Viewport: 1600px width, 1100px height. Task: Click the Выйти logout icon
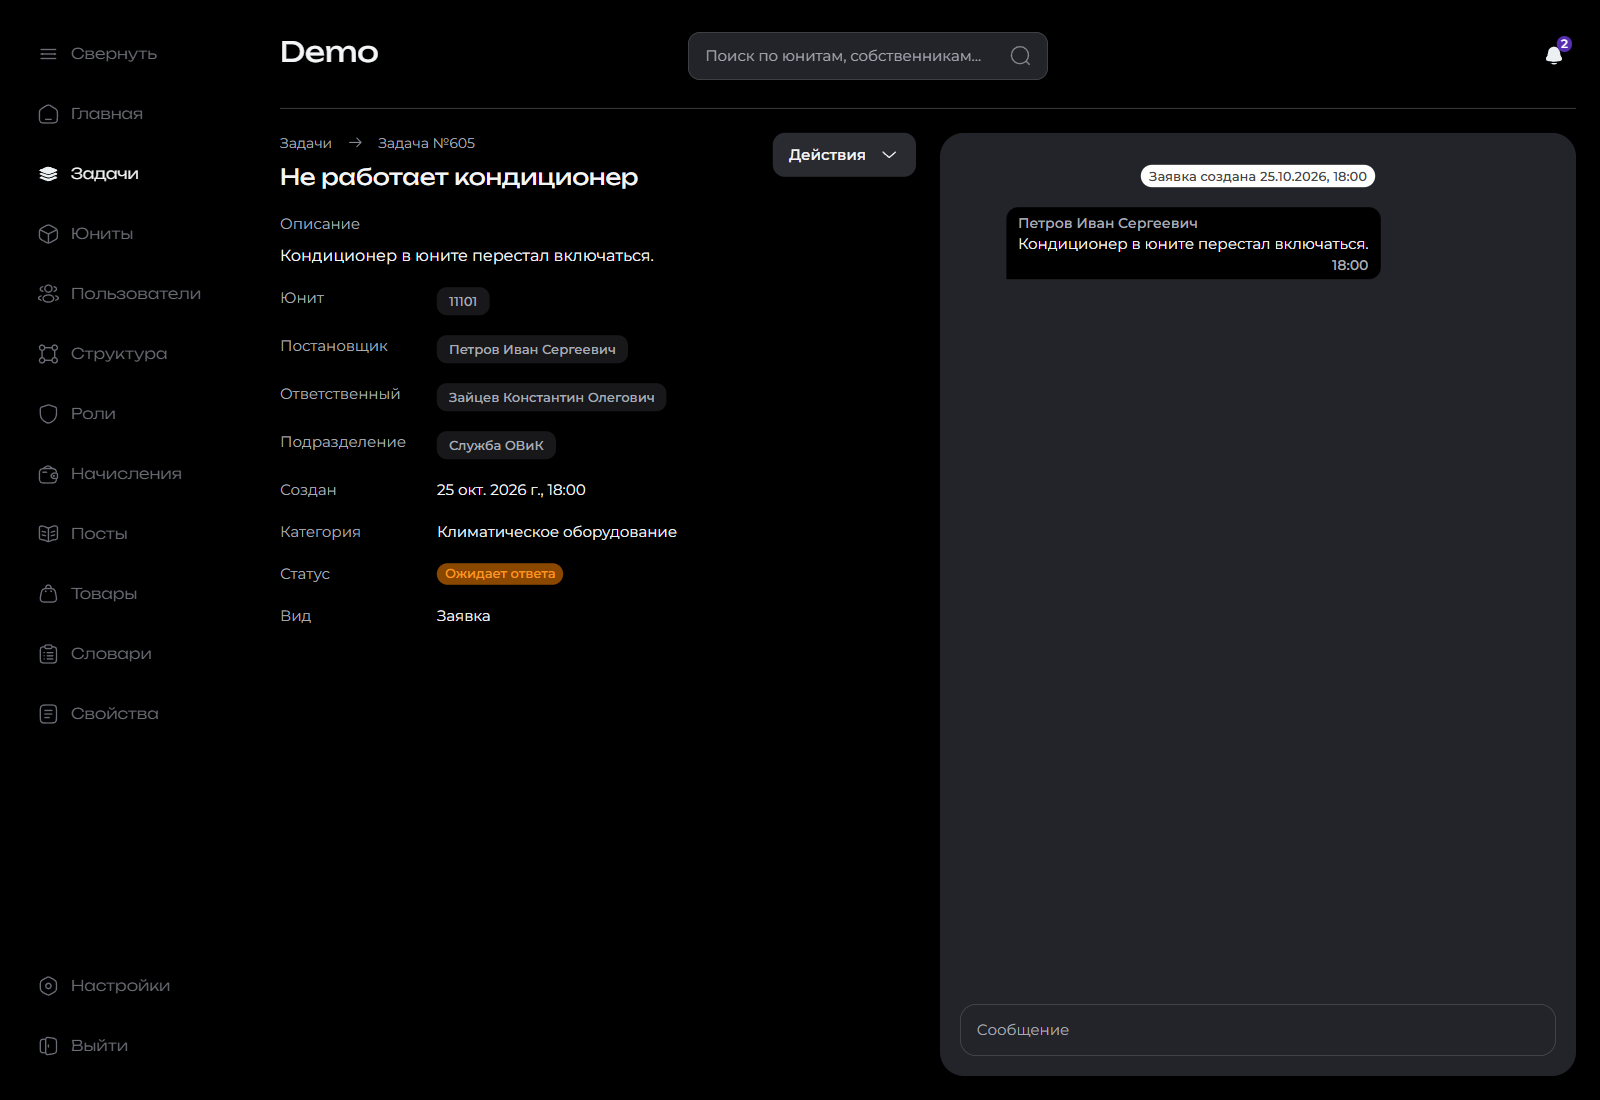[48, 1046]
